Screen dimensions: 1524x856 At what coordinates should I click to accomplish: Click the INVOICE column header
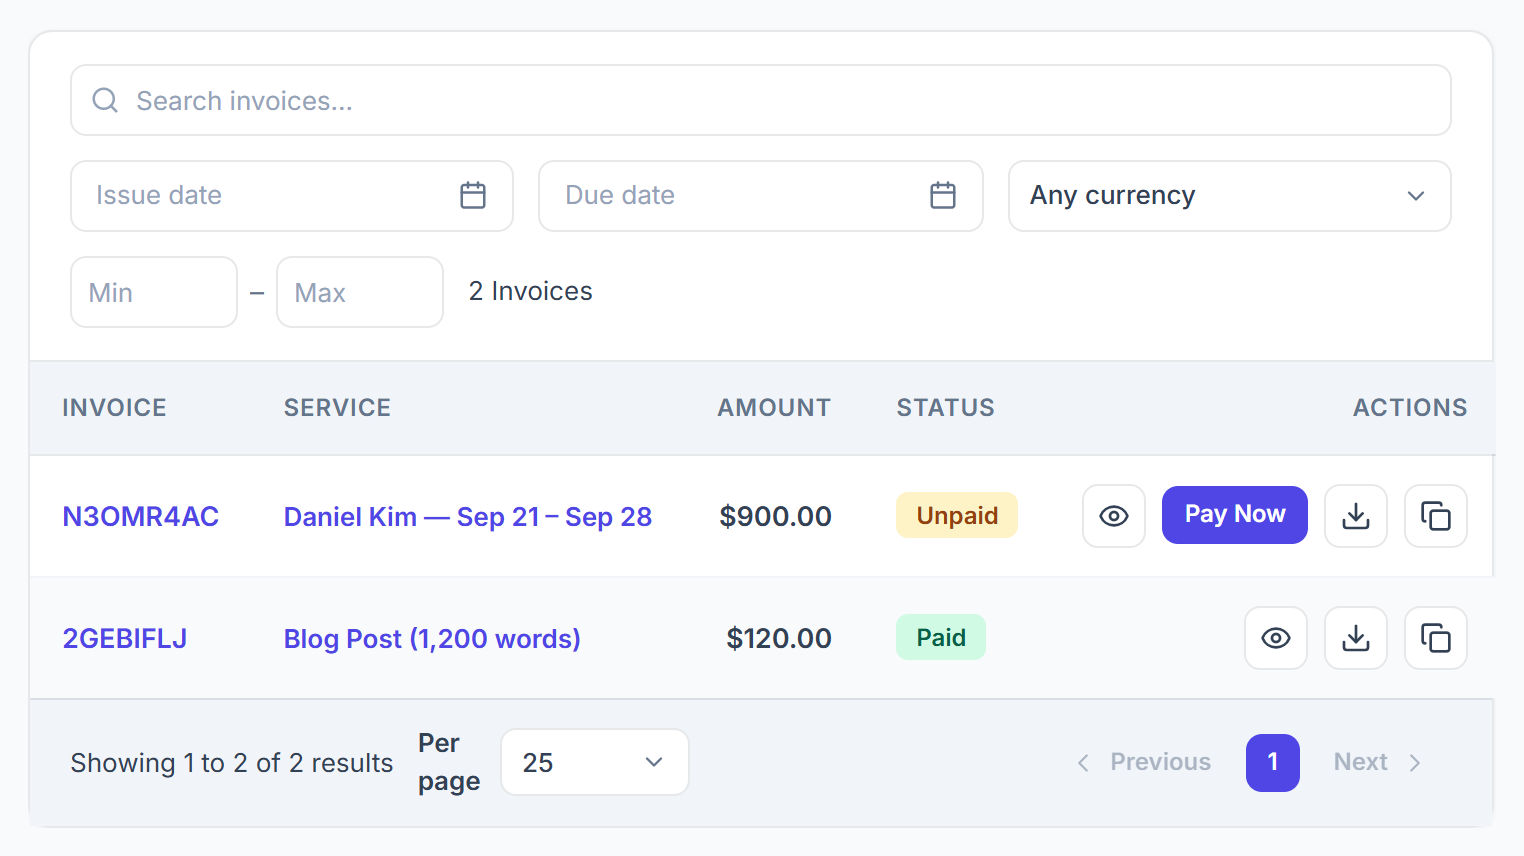(114, 408)
